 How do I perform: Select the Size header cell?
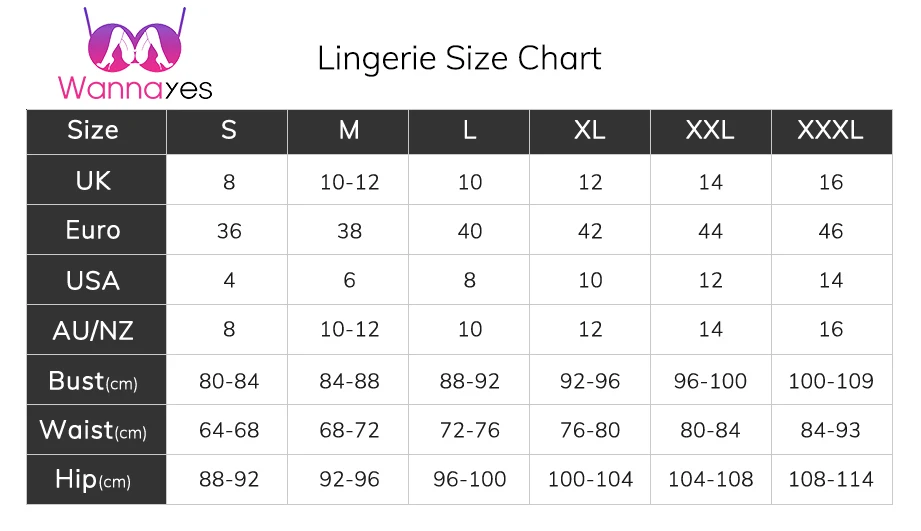pyautogui.click(x=93, y=131)
